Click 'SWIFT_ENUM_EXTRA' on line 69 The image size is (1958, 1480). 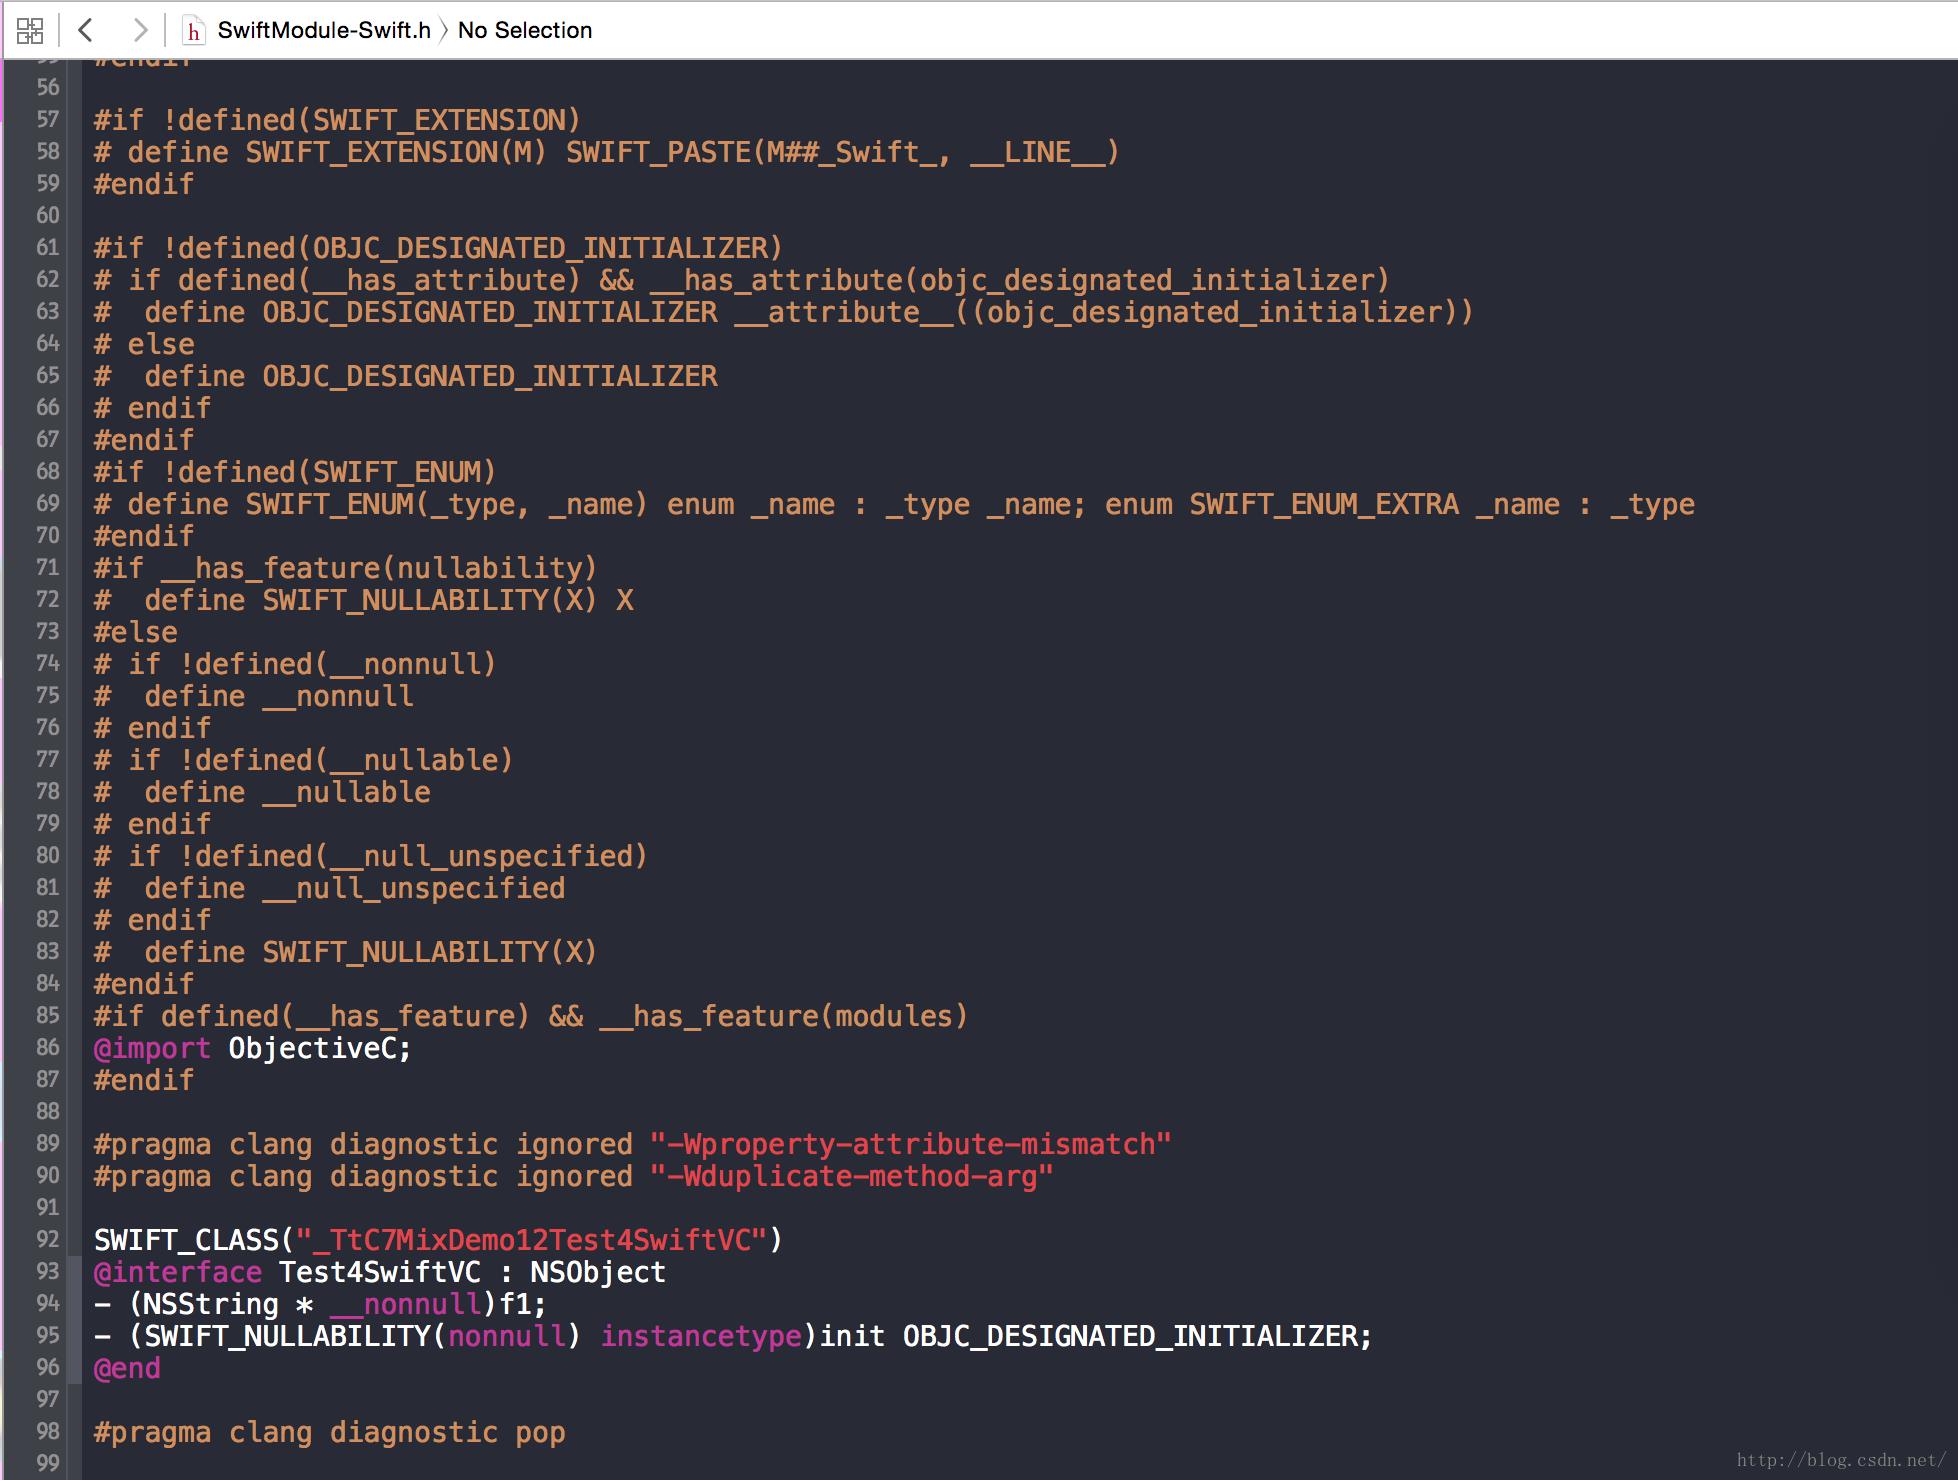(x=1324, y=505)
